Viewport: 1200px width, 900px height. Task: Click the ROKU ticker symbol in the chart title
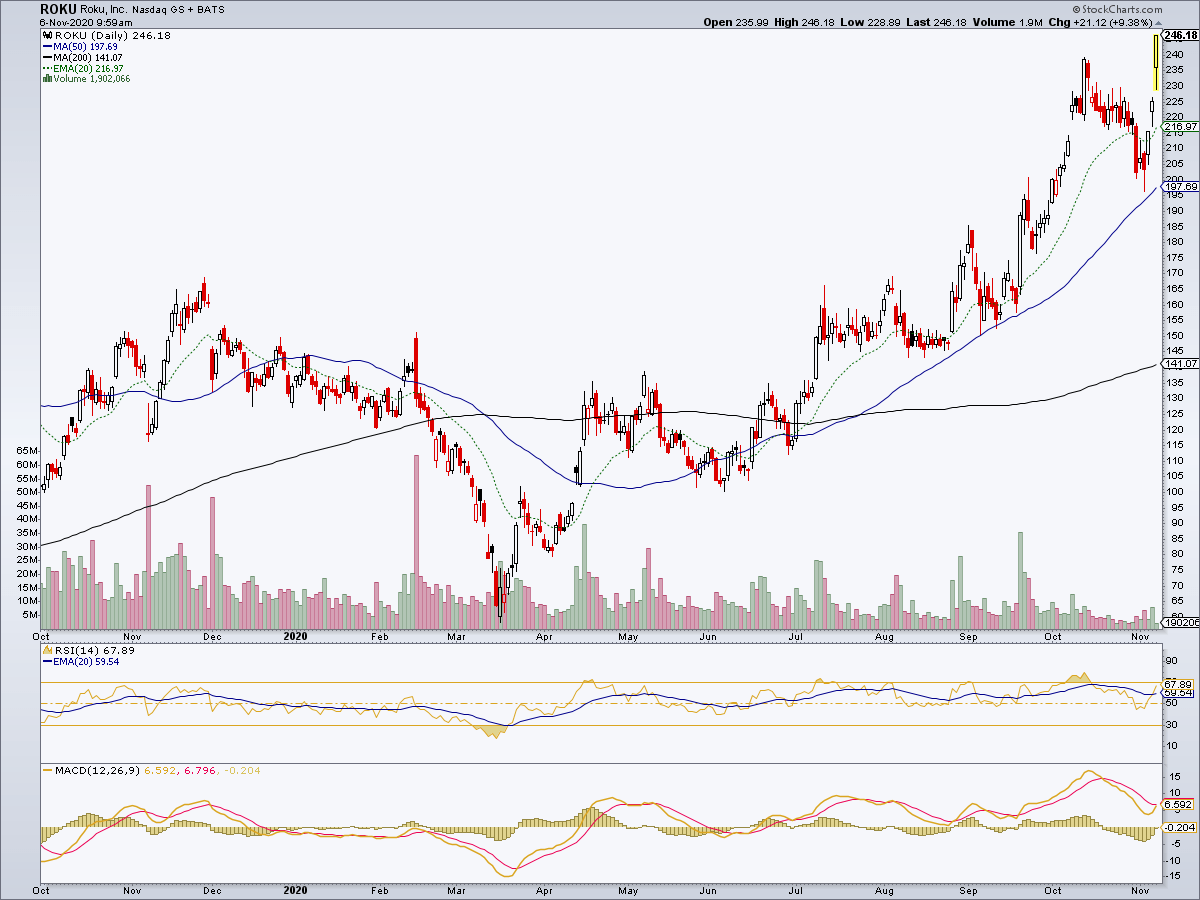point(58,8)
